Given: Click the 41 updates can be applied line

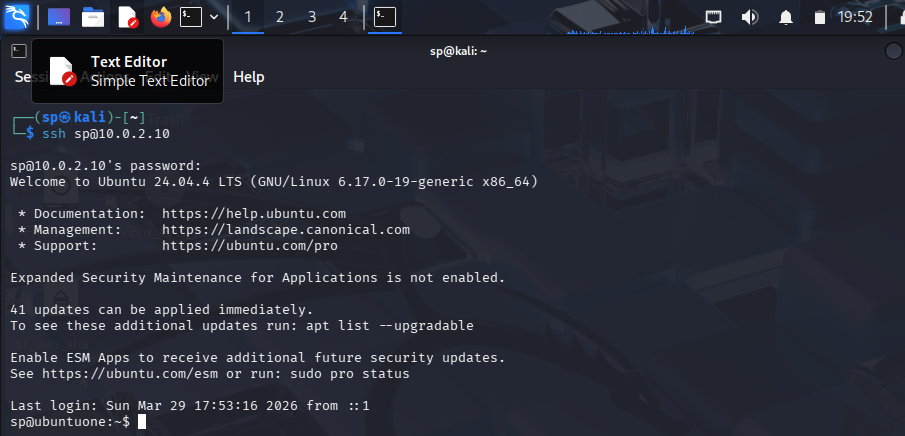Looking at the screenshot, I should point(162,310).
